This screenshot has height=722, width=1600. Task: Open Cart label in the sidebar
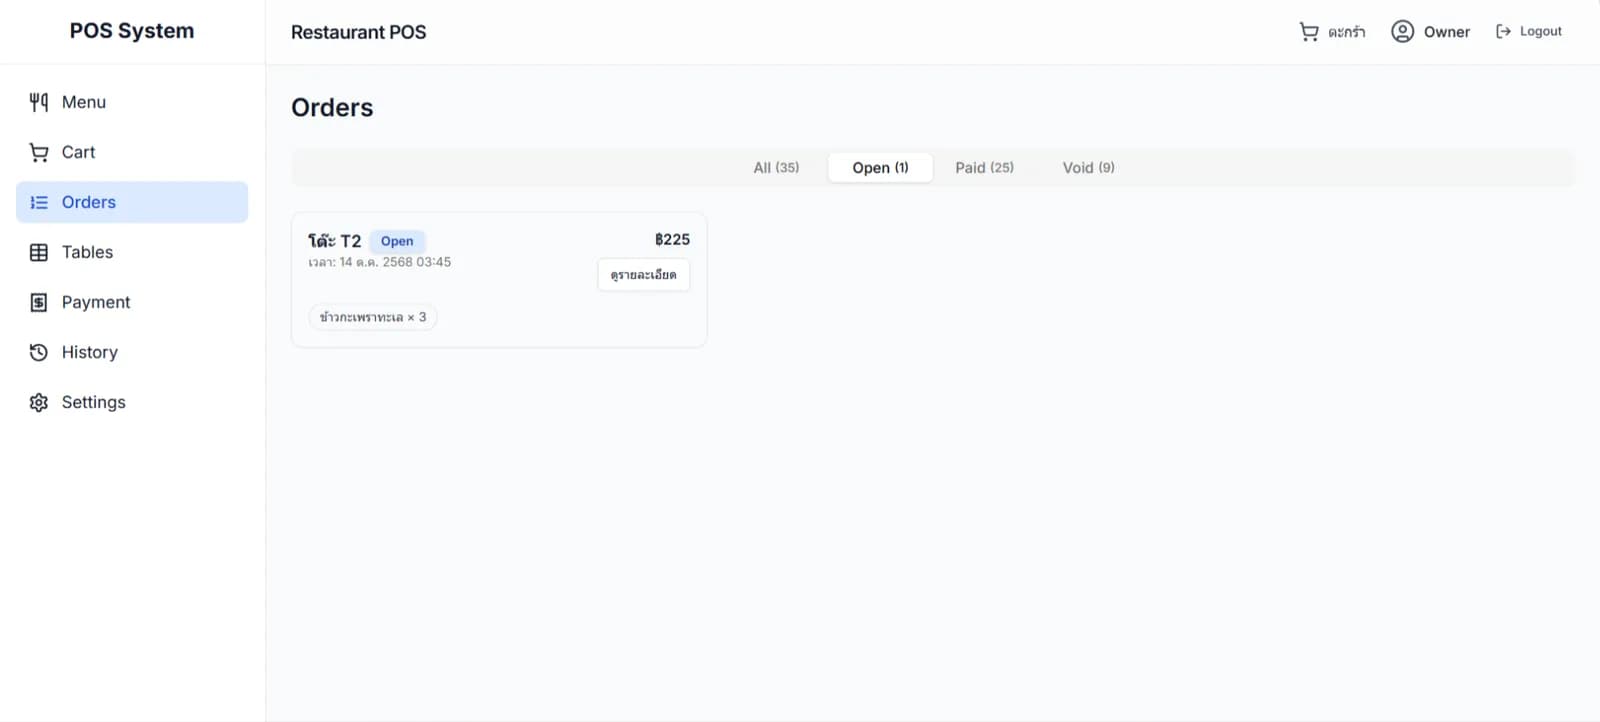click(79, 152)
